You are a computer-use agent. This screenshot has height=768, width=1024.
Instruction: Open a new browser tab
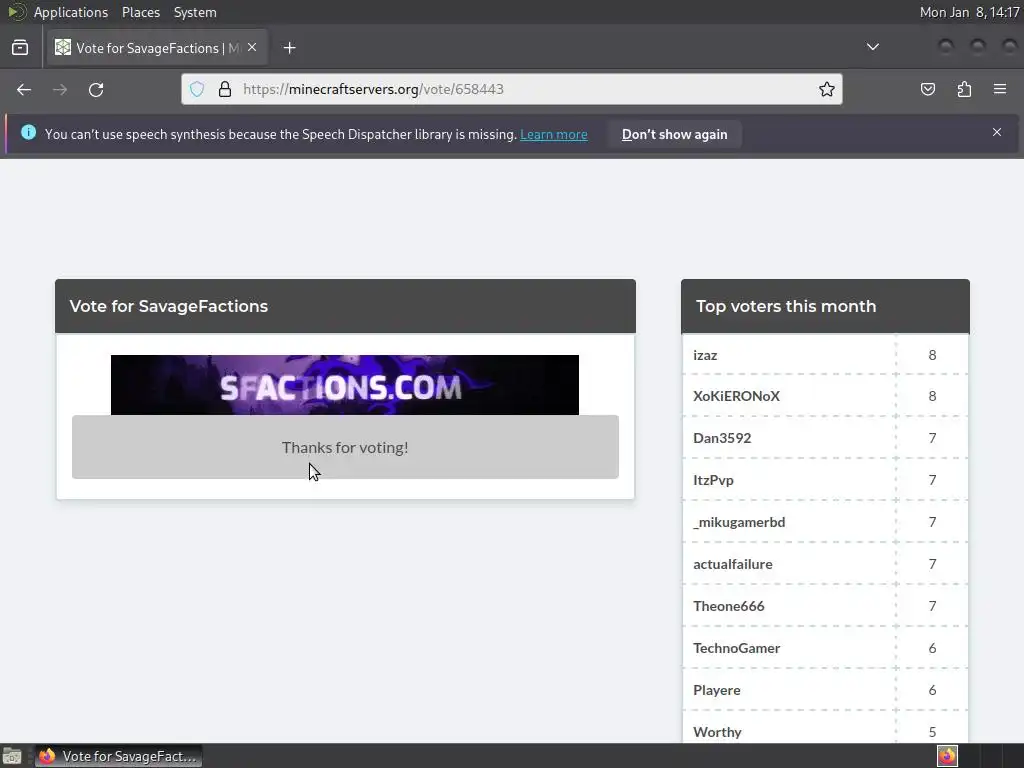click(x=289, y=48)
